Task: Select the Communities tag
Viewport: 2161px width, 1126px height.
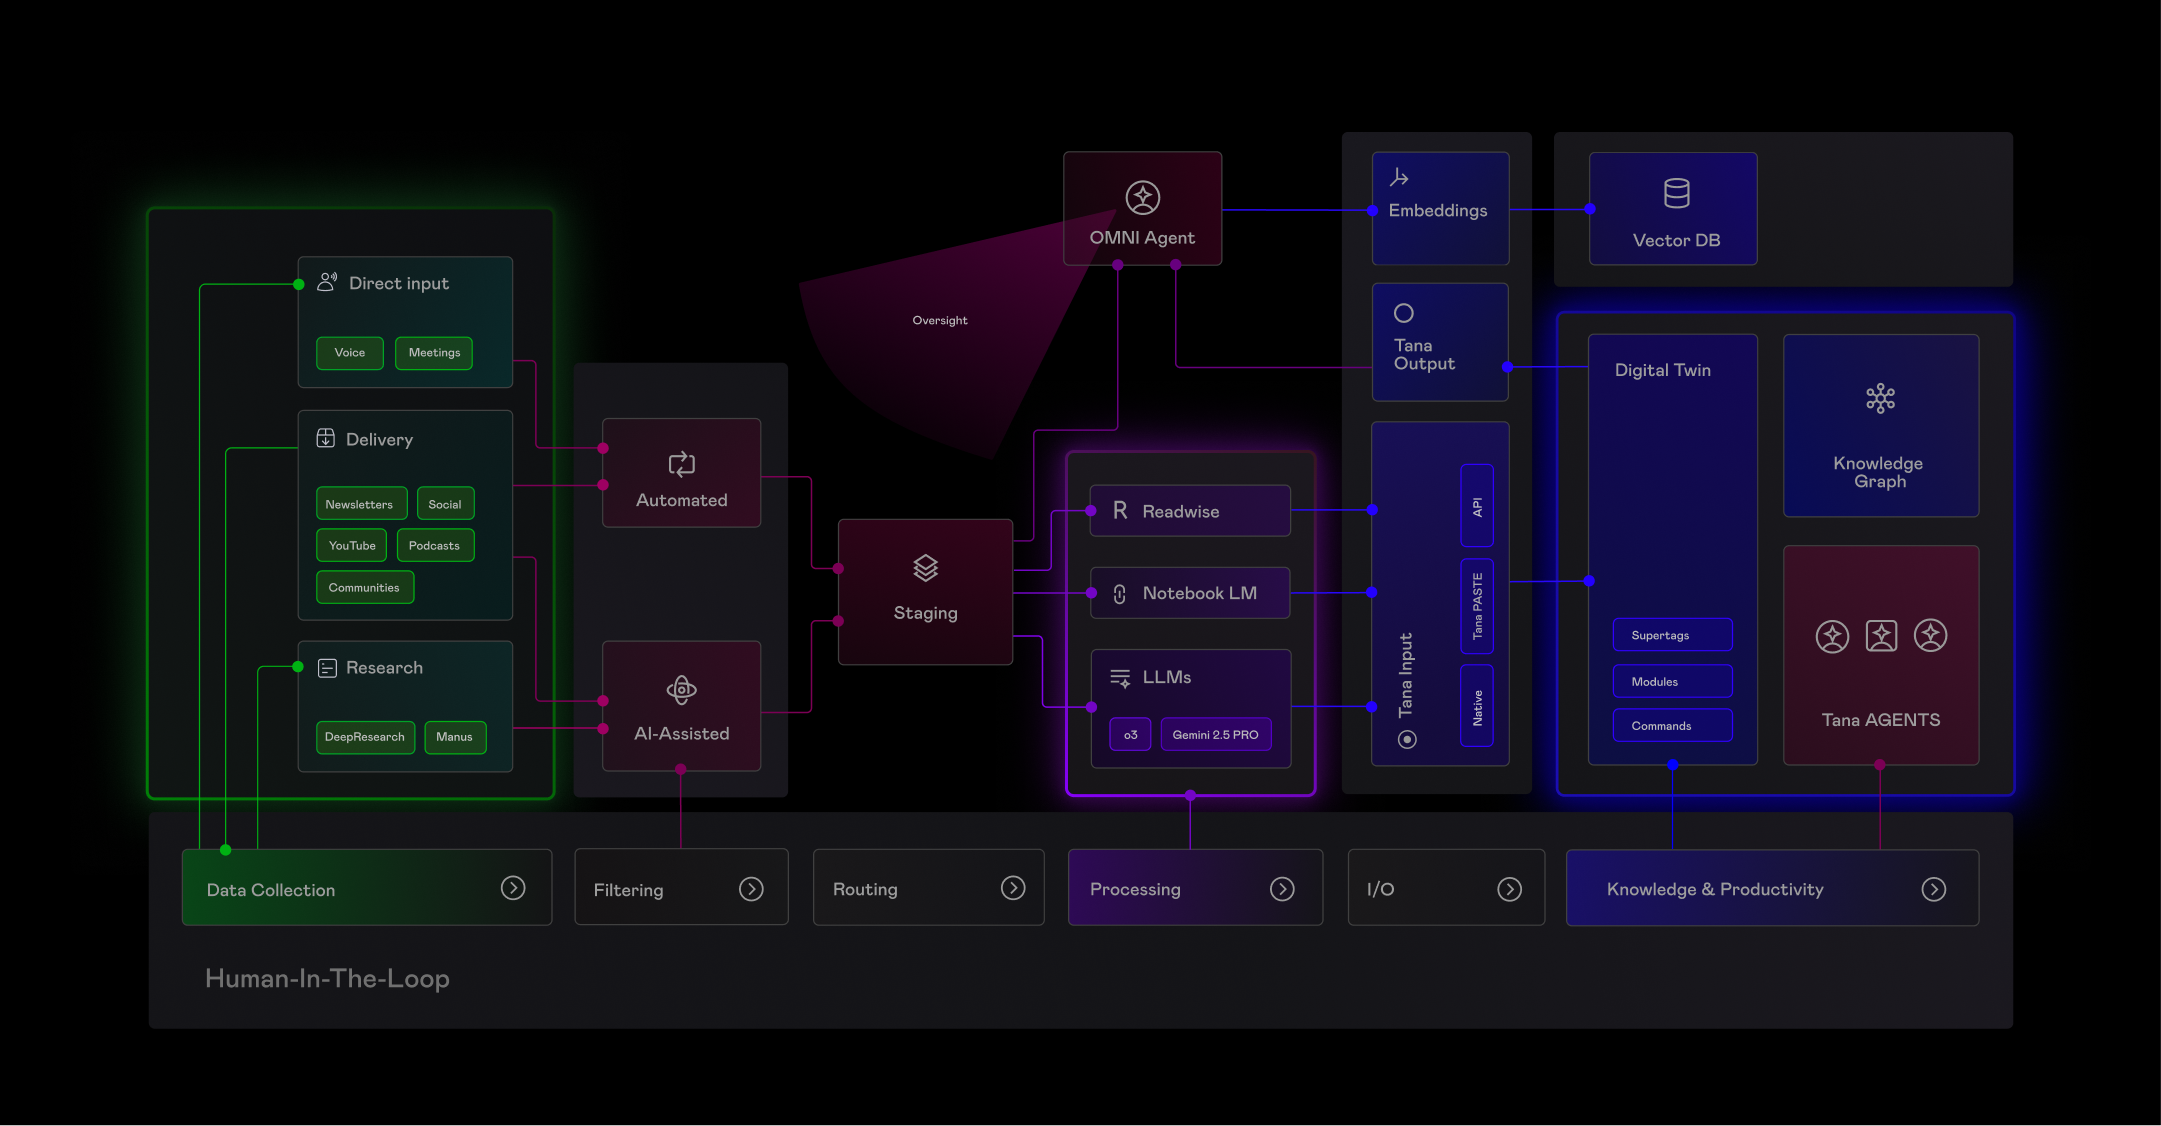Action: coord(365,587)
